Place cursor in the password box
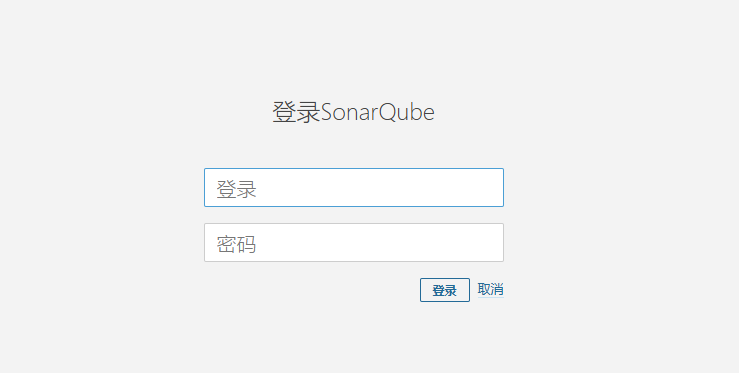The height and width of the screenshot is (373, 739). 353,242
